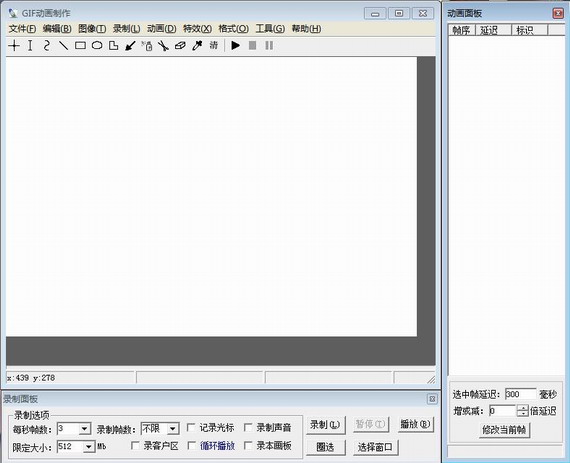Enable the 录制声音 checkbox
Image resolution: width=570 pixels, height=463 pixels.
[248, 427]
